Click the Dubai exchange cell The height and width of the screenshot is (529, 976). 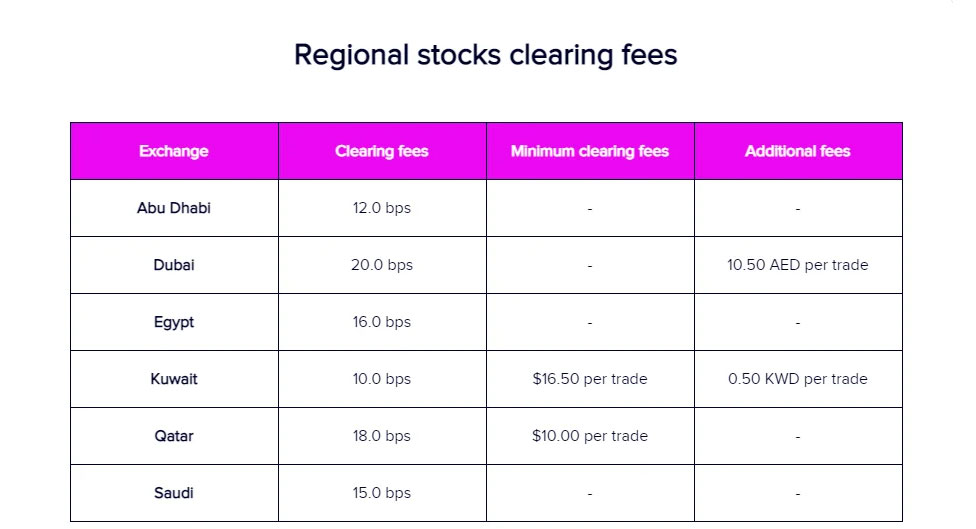point(174,265)
